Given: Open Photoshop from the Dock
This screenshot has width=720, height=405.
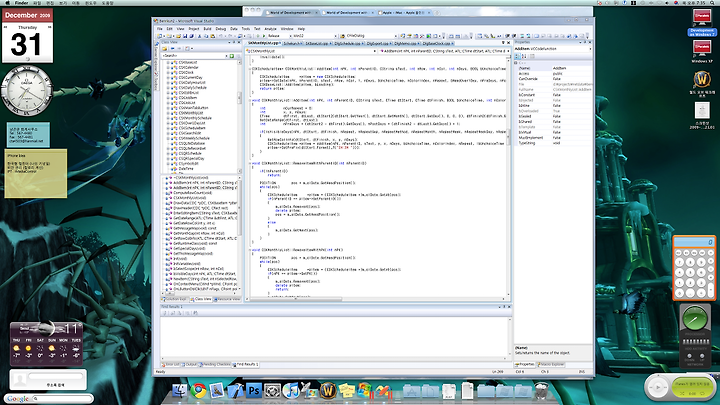Looking at the screenshot, I should pos(253,390).
